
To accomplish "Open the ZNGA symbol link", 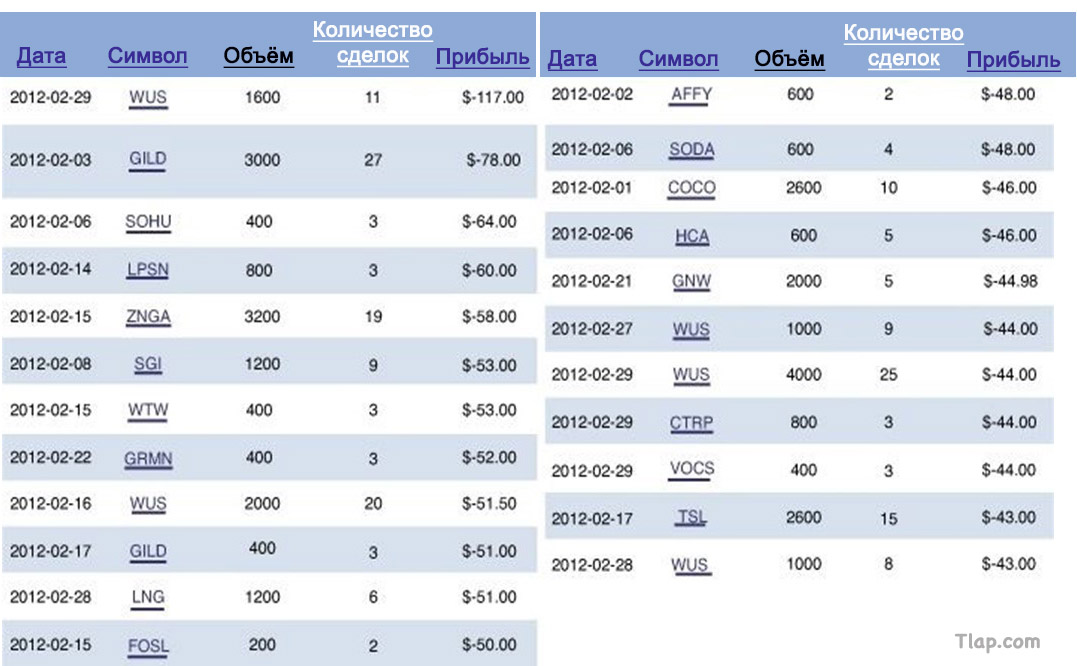I will coord(148,317).
